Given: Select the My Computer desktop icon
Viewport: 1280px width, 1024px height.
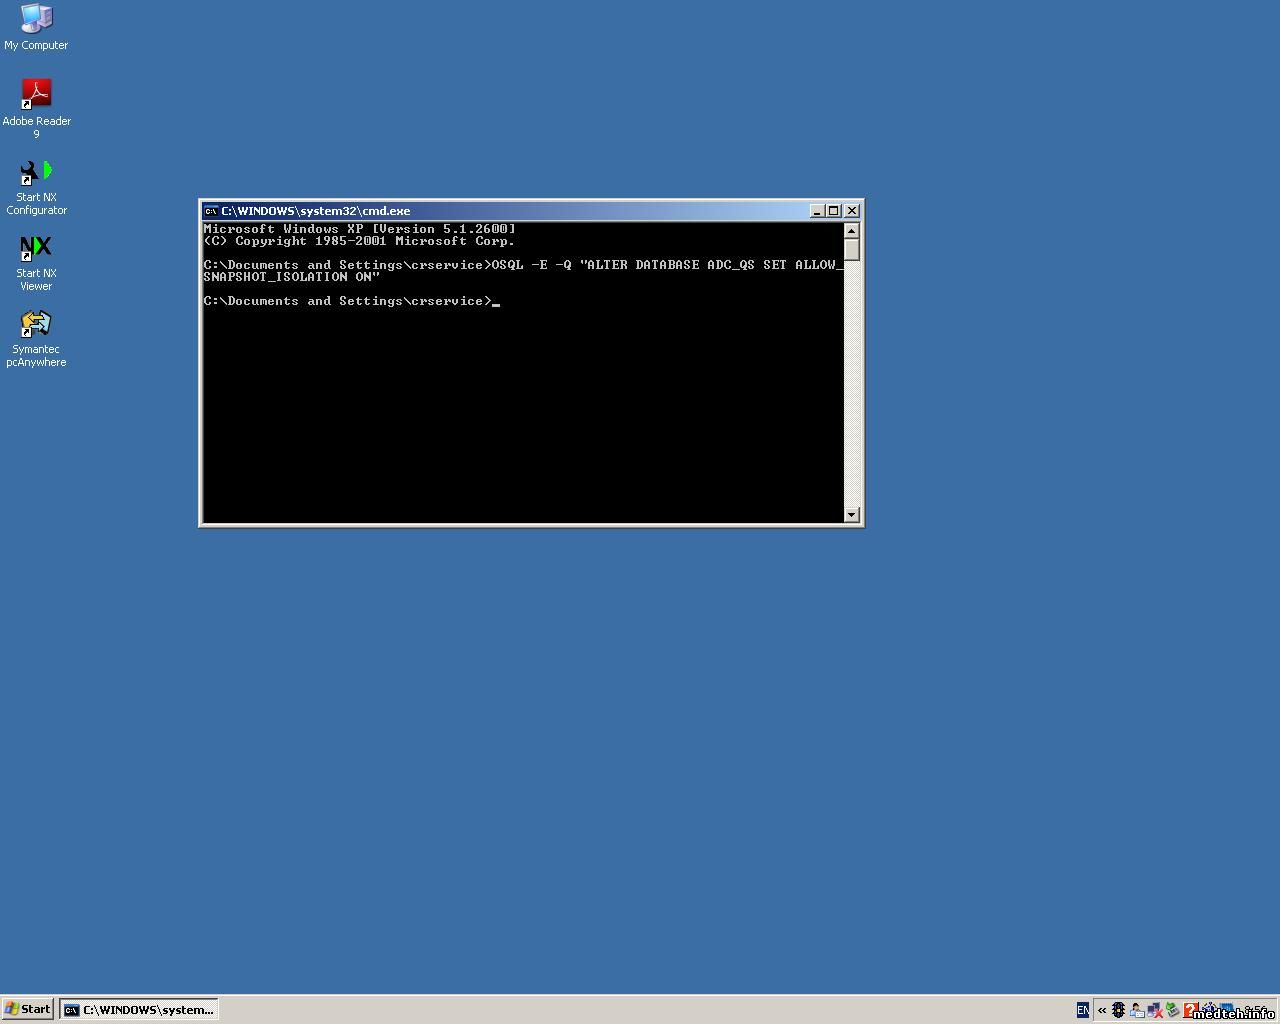Looking at the screenshot, I should [x=36, y=20].
